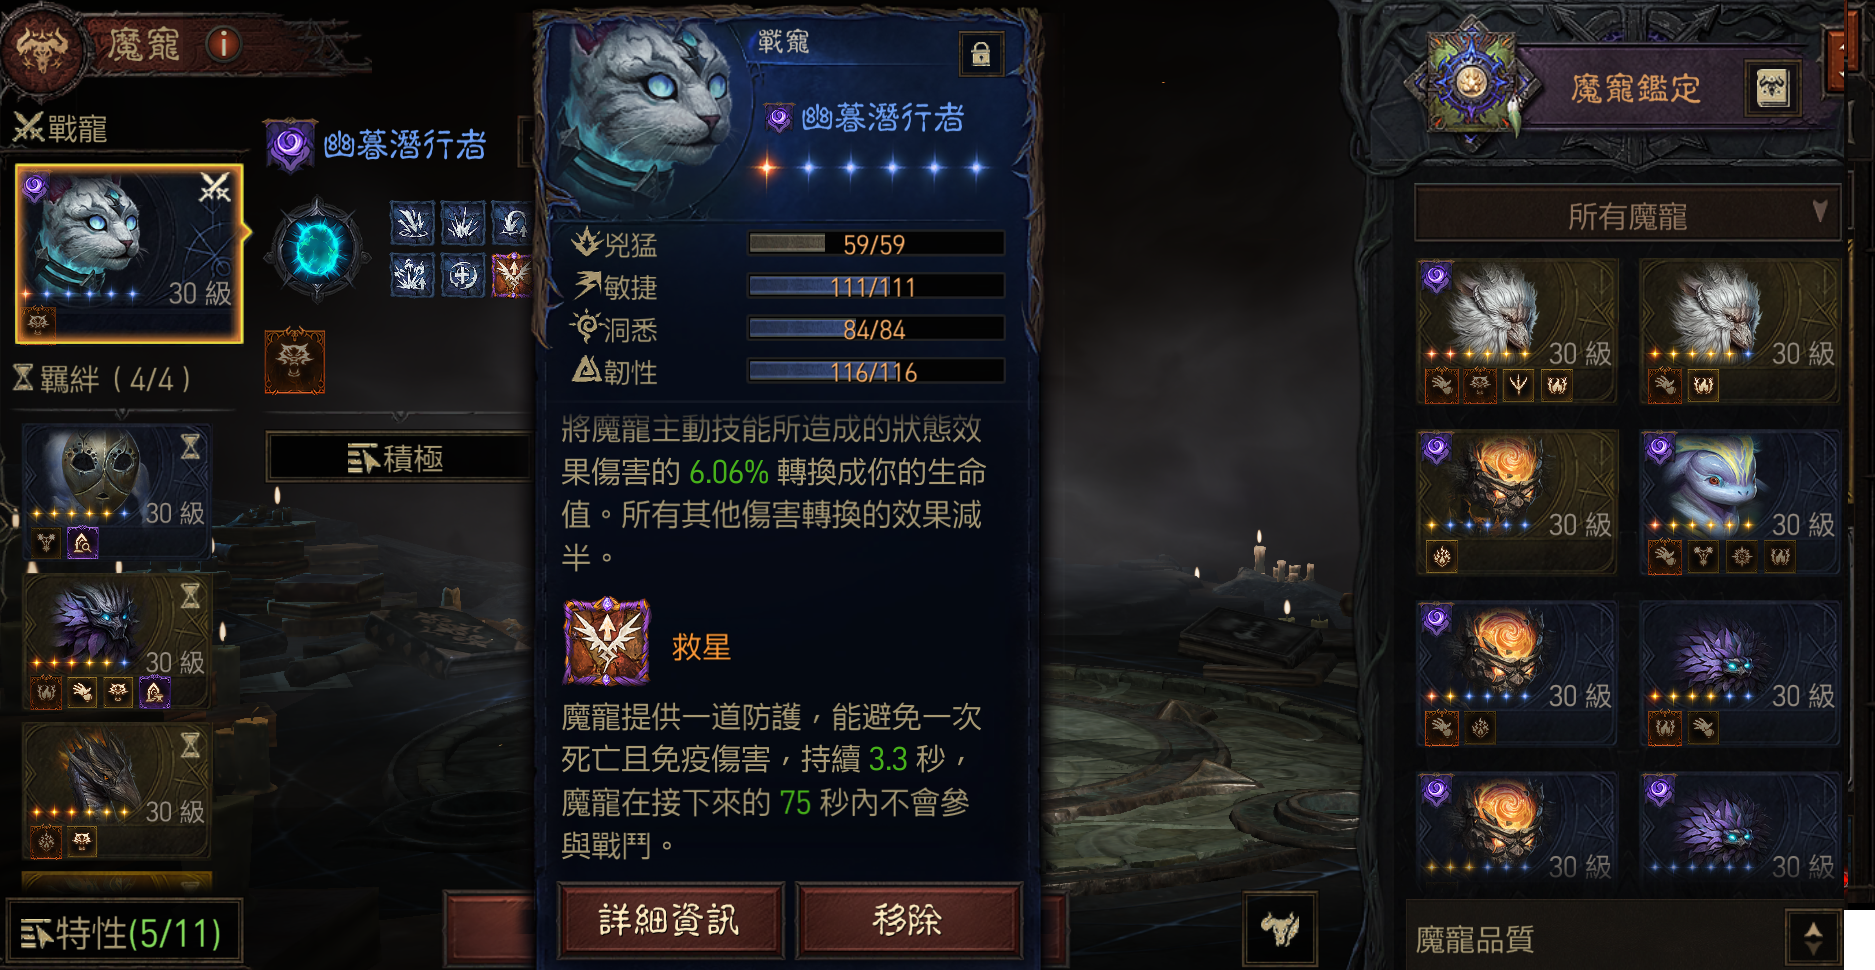1875x970 pixels.
Task: Open the 魔寵品質 sort stepper
Action: 1812,939
